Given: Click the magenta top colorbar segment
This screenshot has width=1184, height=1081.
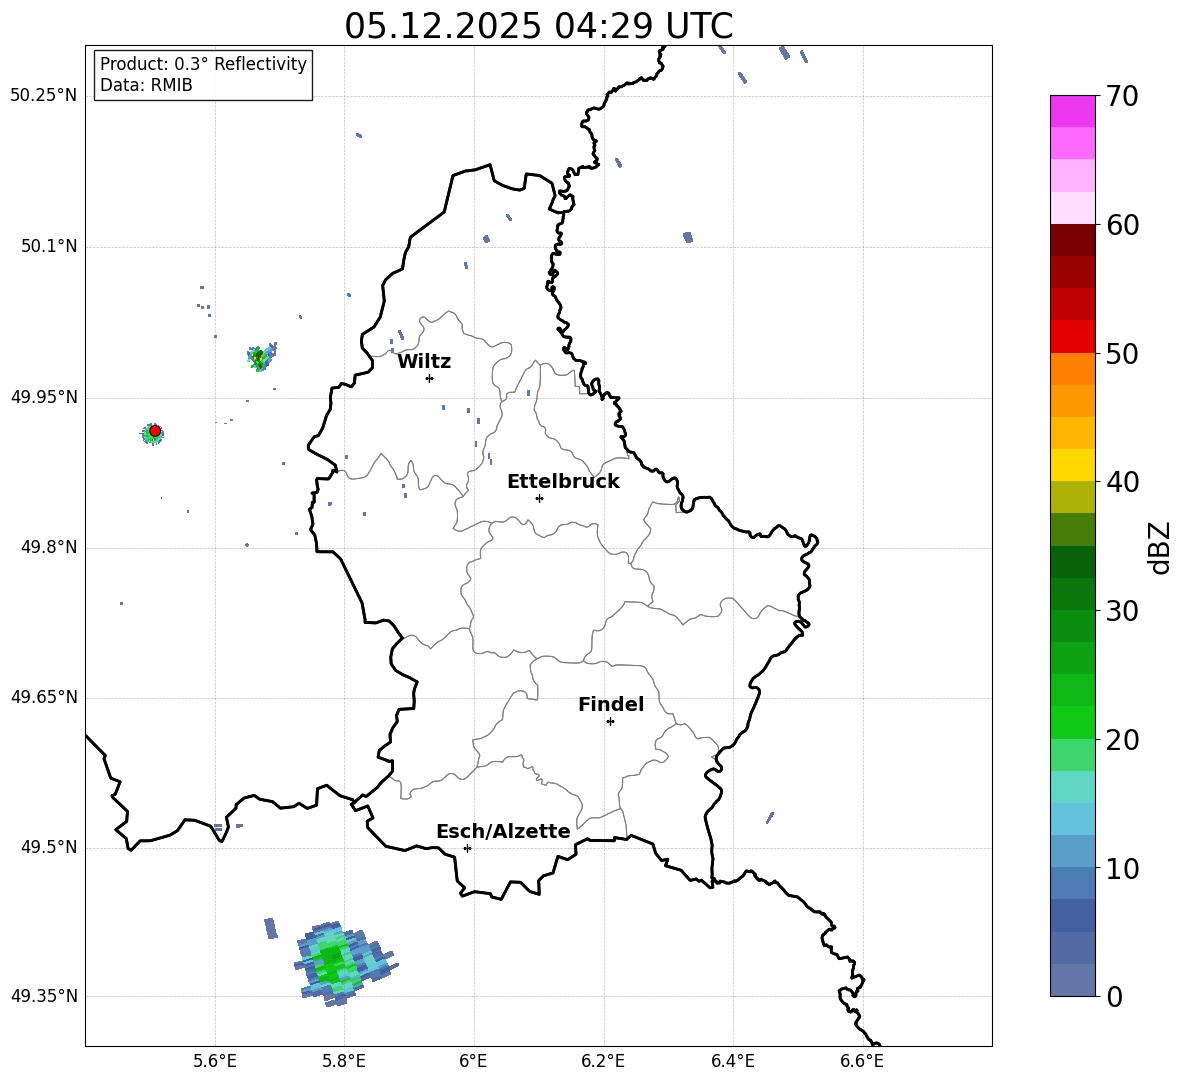Looking at the screenshot, I should (1072, 111).
